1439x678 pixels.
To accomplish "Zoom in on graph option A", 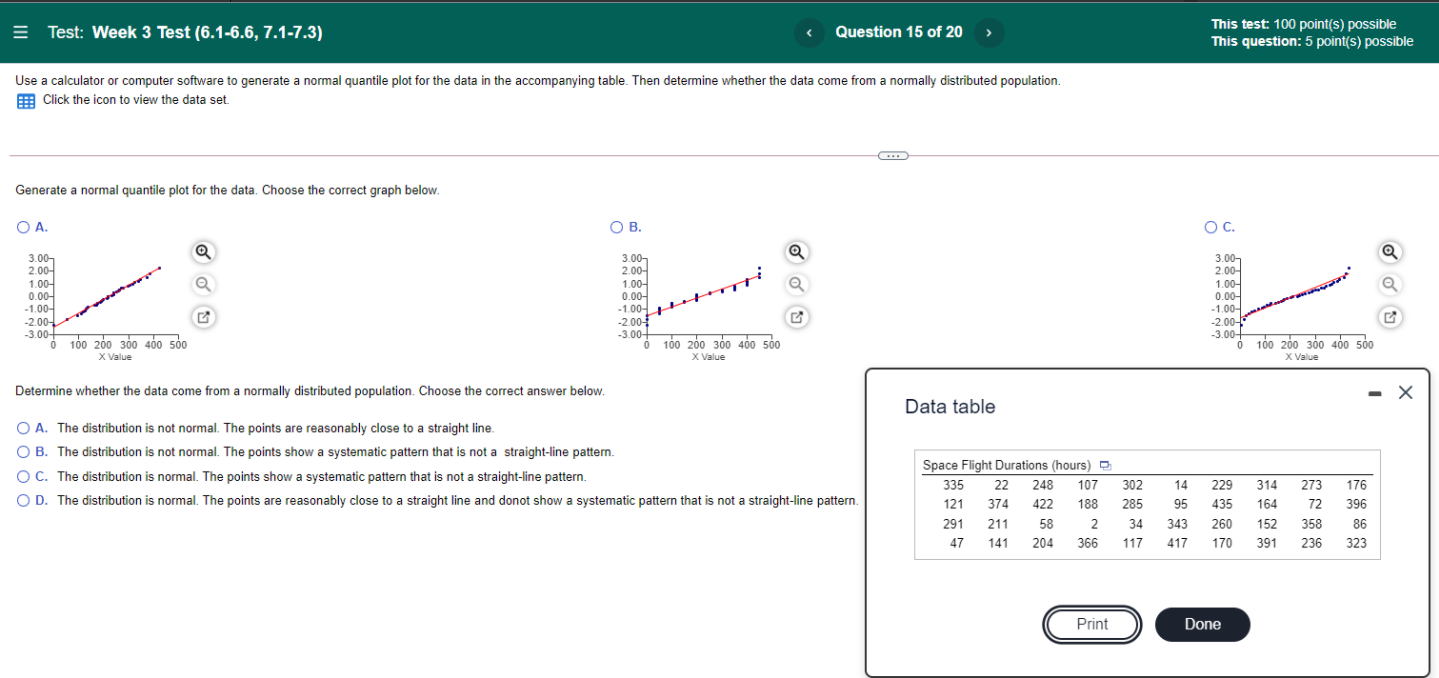I will pyautogui.click(x=203, y=252).
